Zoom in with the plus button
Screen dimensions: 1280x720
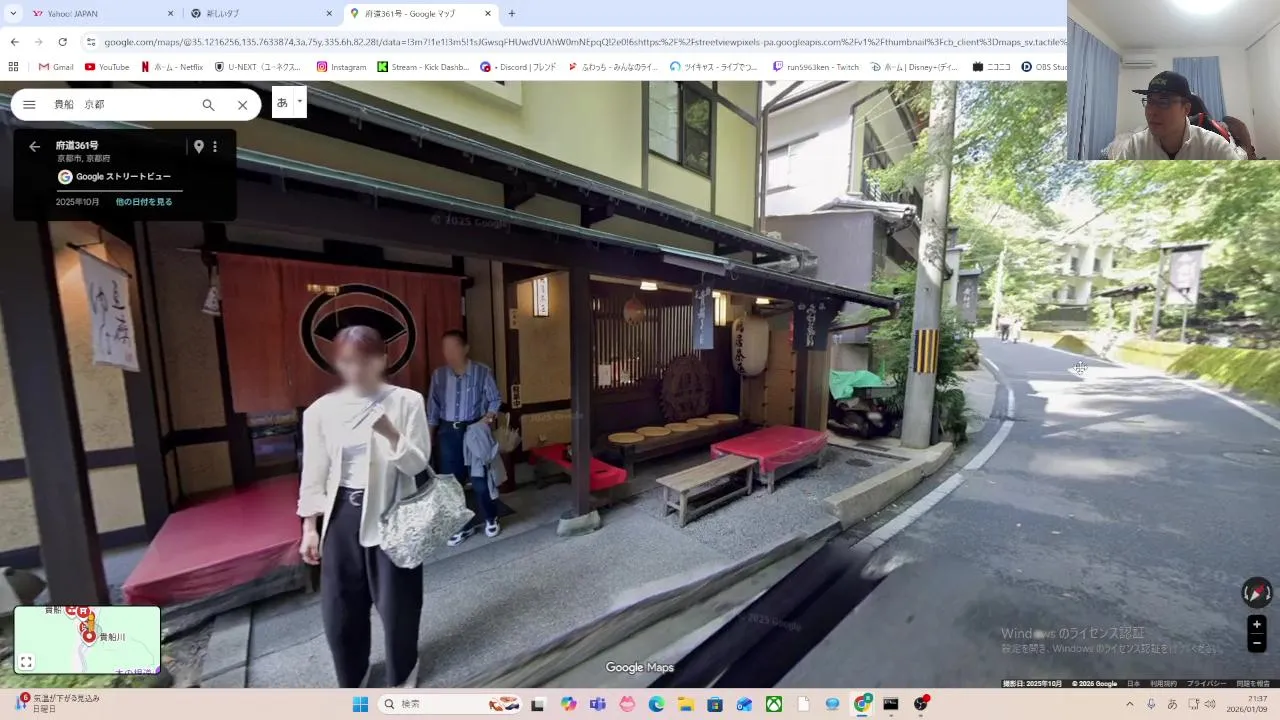click(x=1257, y=625)
